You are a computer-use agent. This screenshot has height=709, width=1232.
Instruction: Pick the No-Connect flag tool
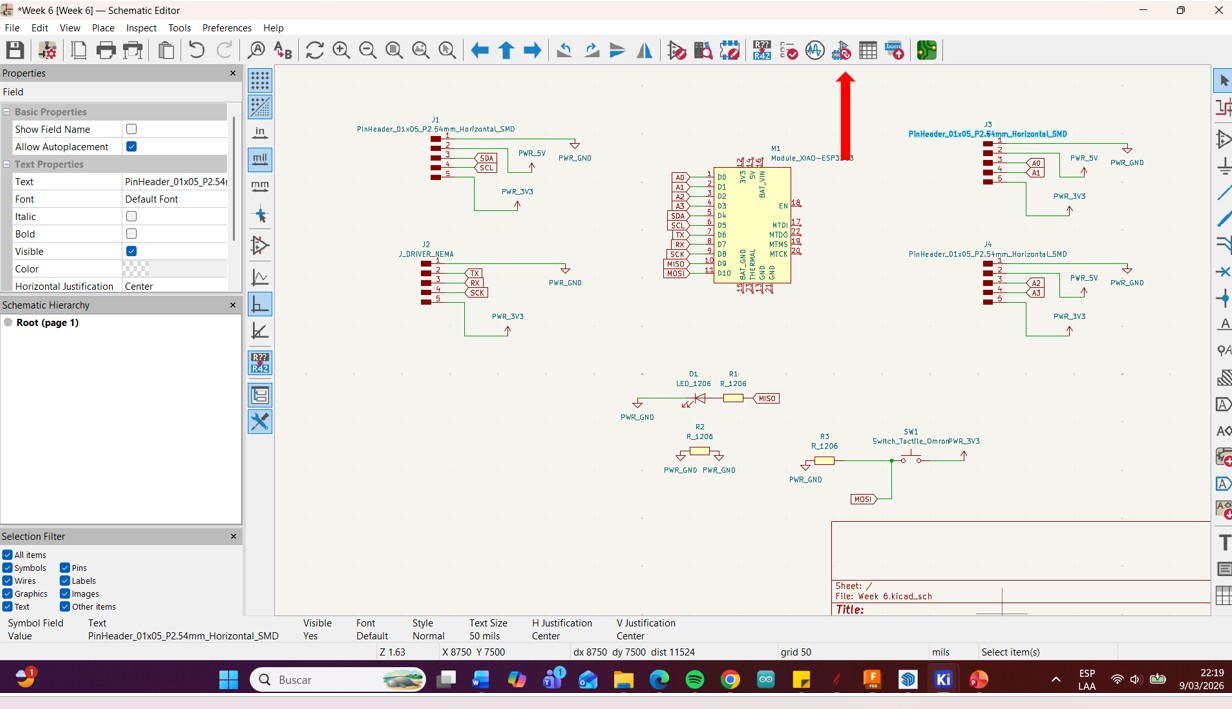[1223, 272]
